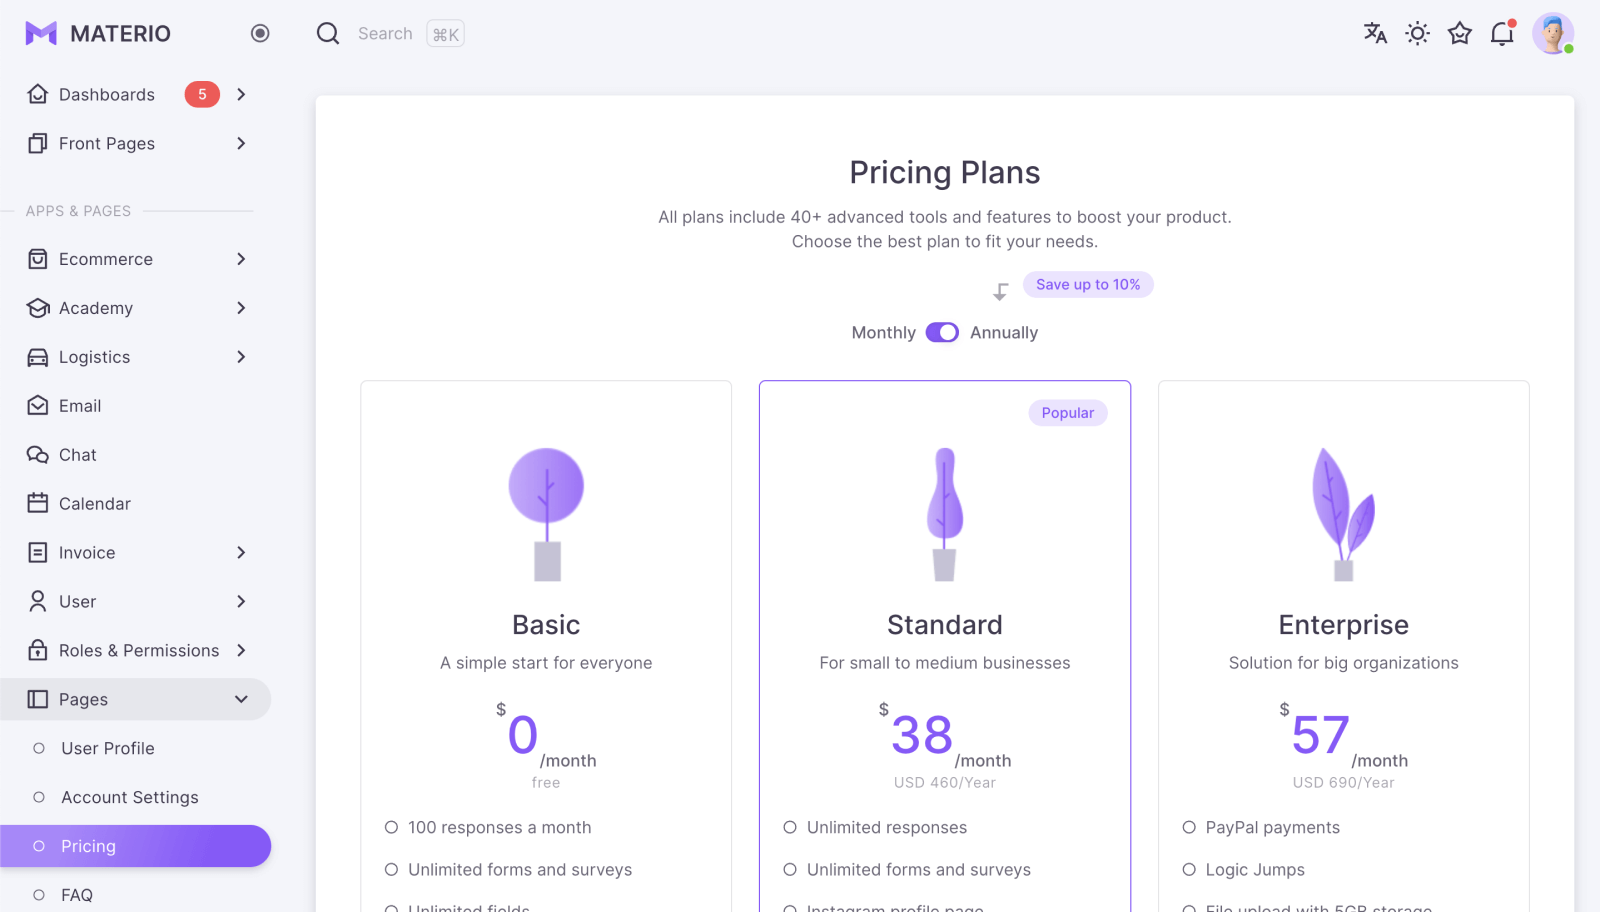This screenshot has height=913, width=1600.
Task: Toggle the Monthly/Annually billing switch
Action: [942, 332]
